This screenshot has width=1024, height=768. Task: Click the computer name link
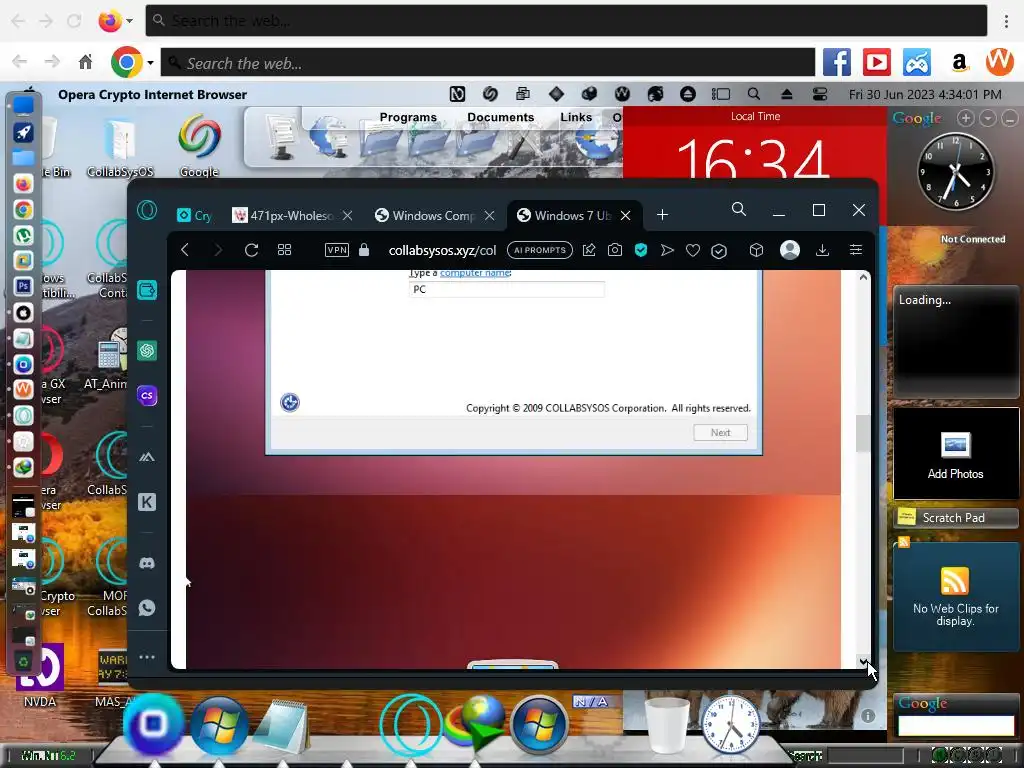click(475, 273)
